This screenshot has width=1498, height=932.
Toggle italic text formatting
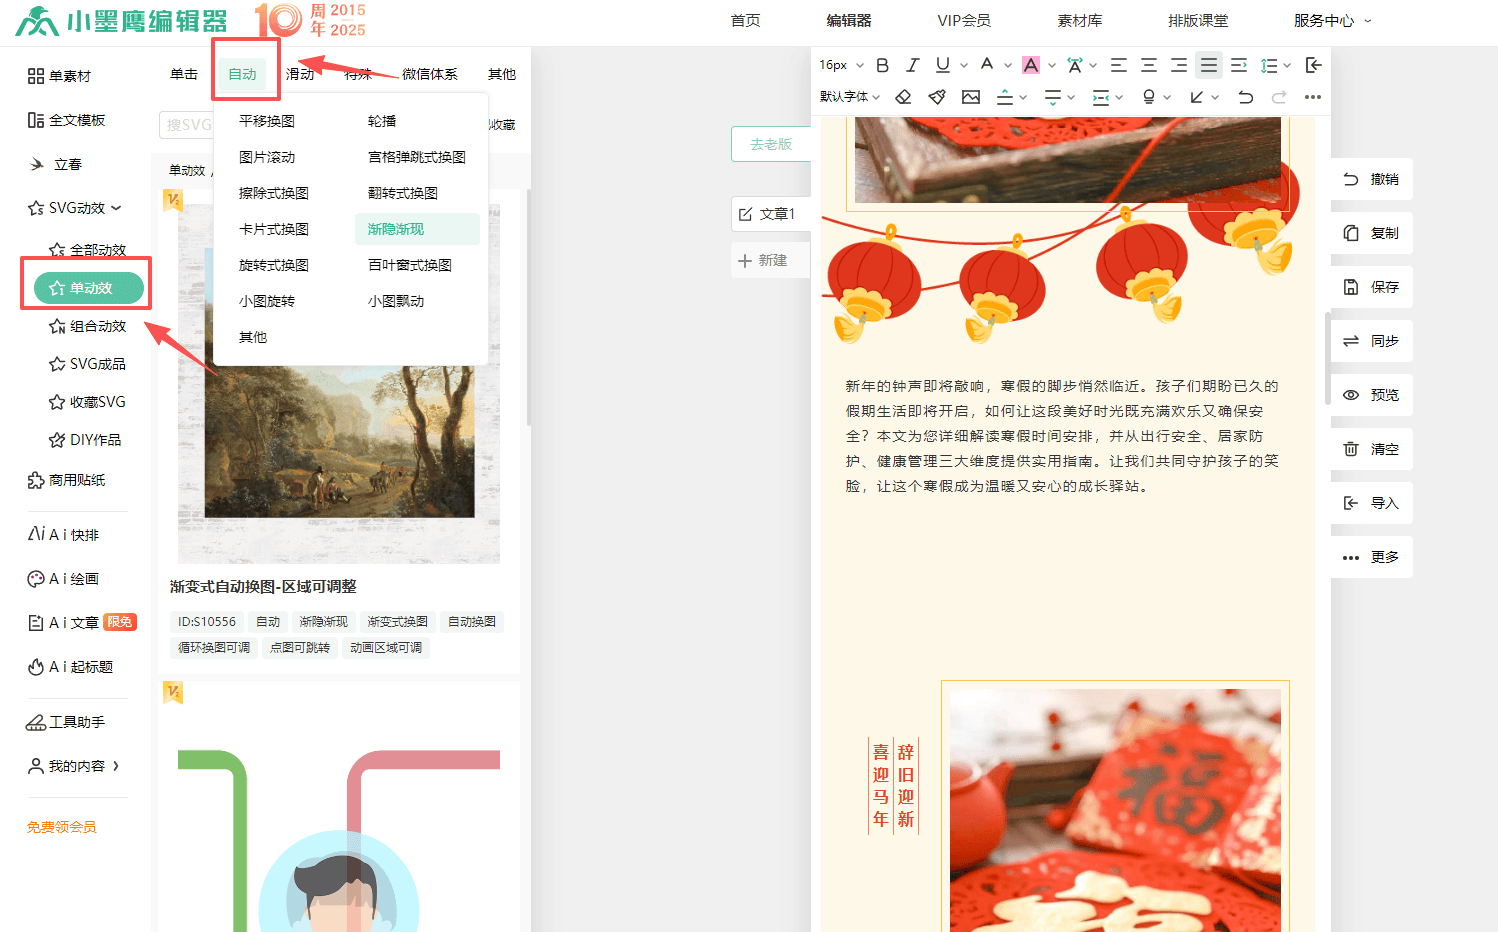[912, 65]
